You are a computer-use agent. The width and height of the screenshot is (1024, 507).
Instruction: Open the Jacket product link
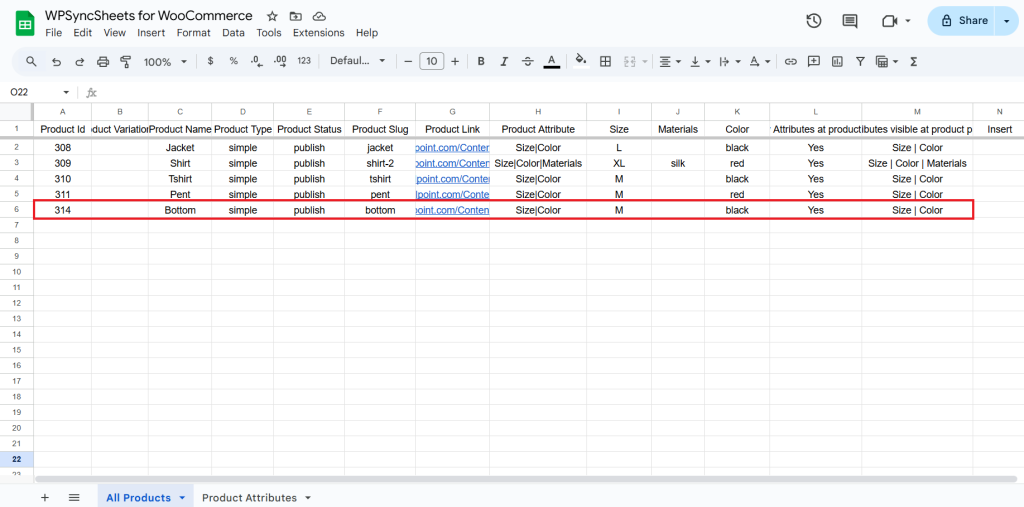pyautogui.click(x=452, y=148)
